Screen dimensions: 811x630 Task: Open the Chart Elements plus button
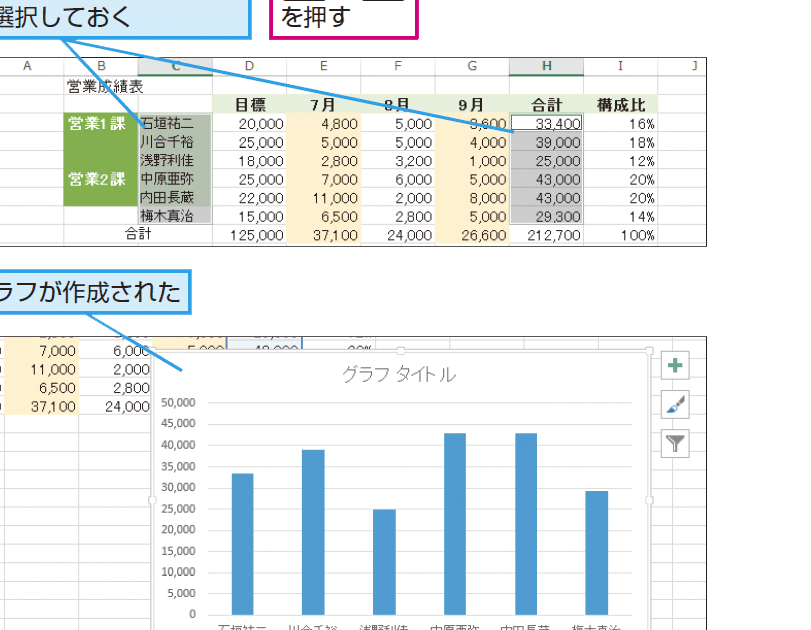[676, 366]
